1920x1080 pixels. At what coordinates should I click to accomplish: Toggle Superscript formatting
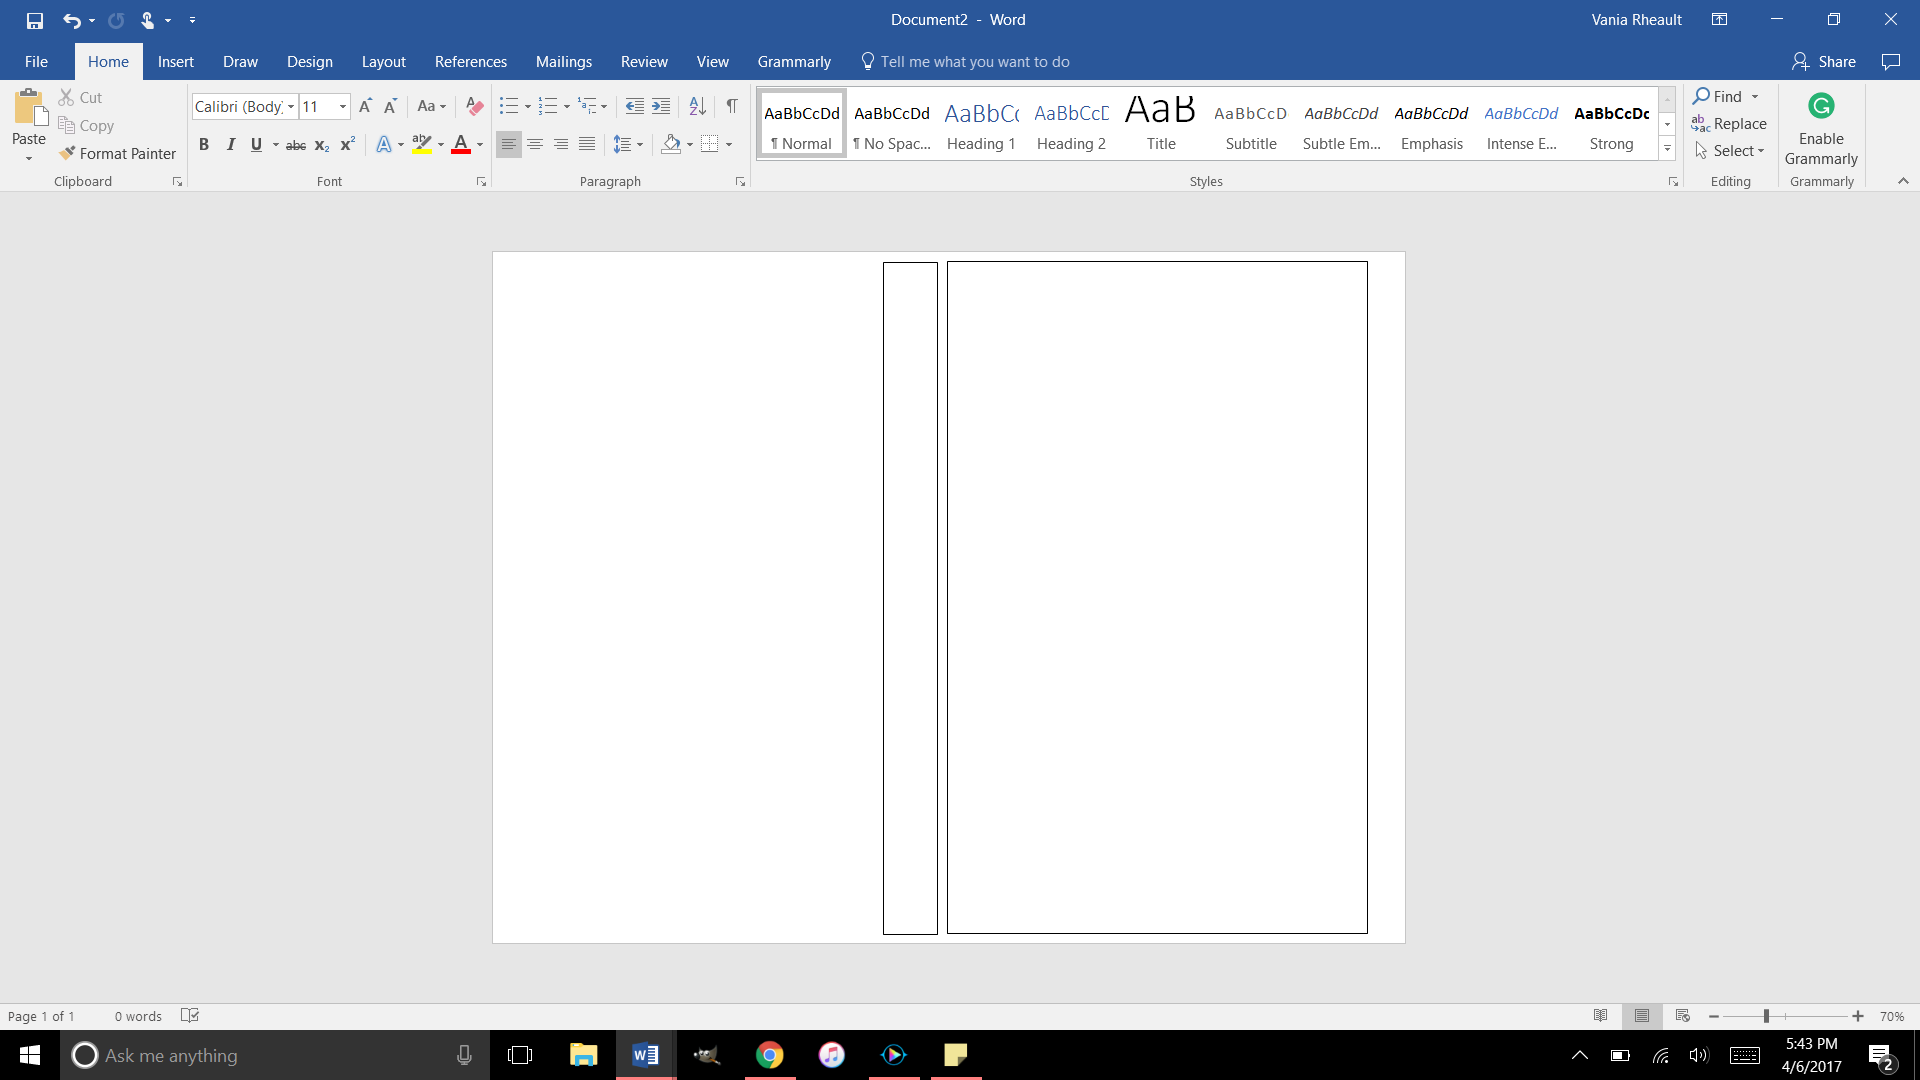pyautogui.click(x=347, y=144)
